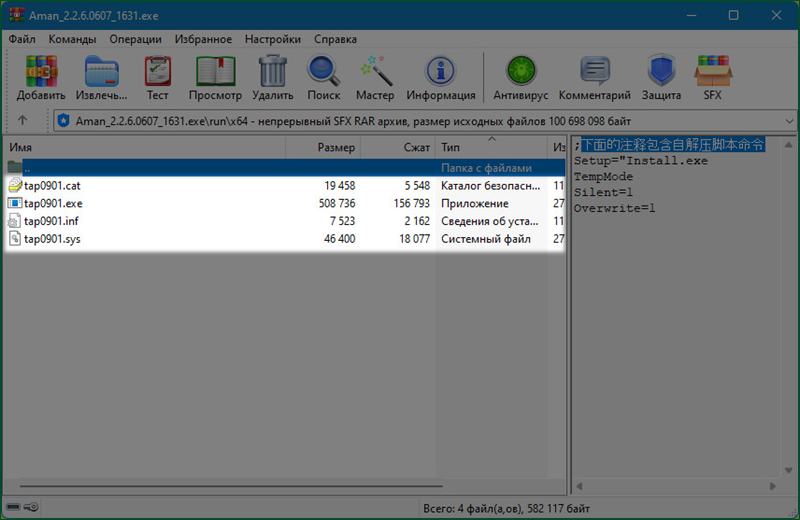Open the Команды menu

pos(72,39)
